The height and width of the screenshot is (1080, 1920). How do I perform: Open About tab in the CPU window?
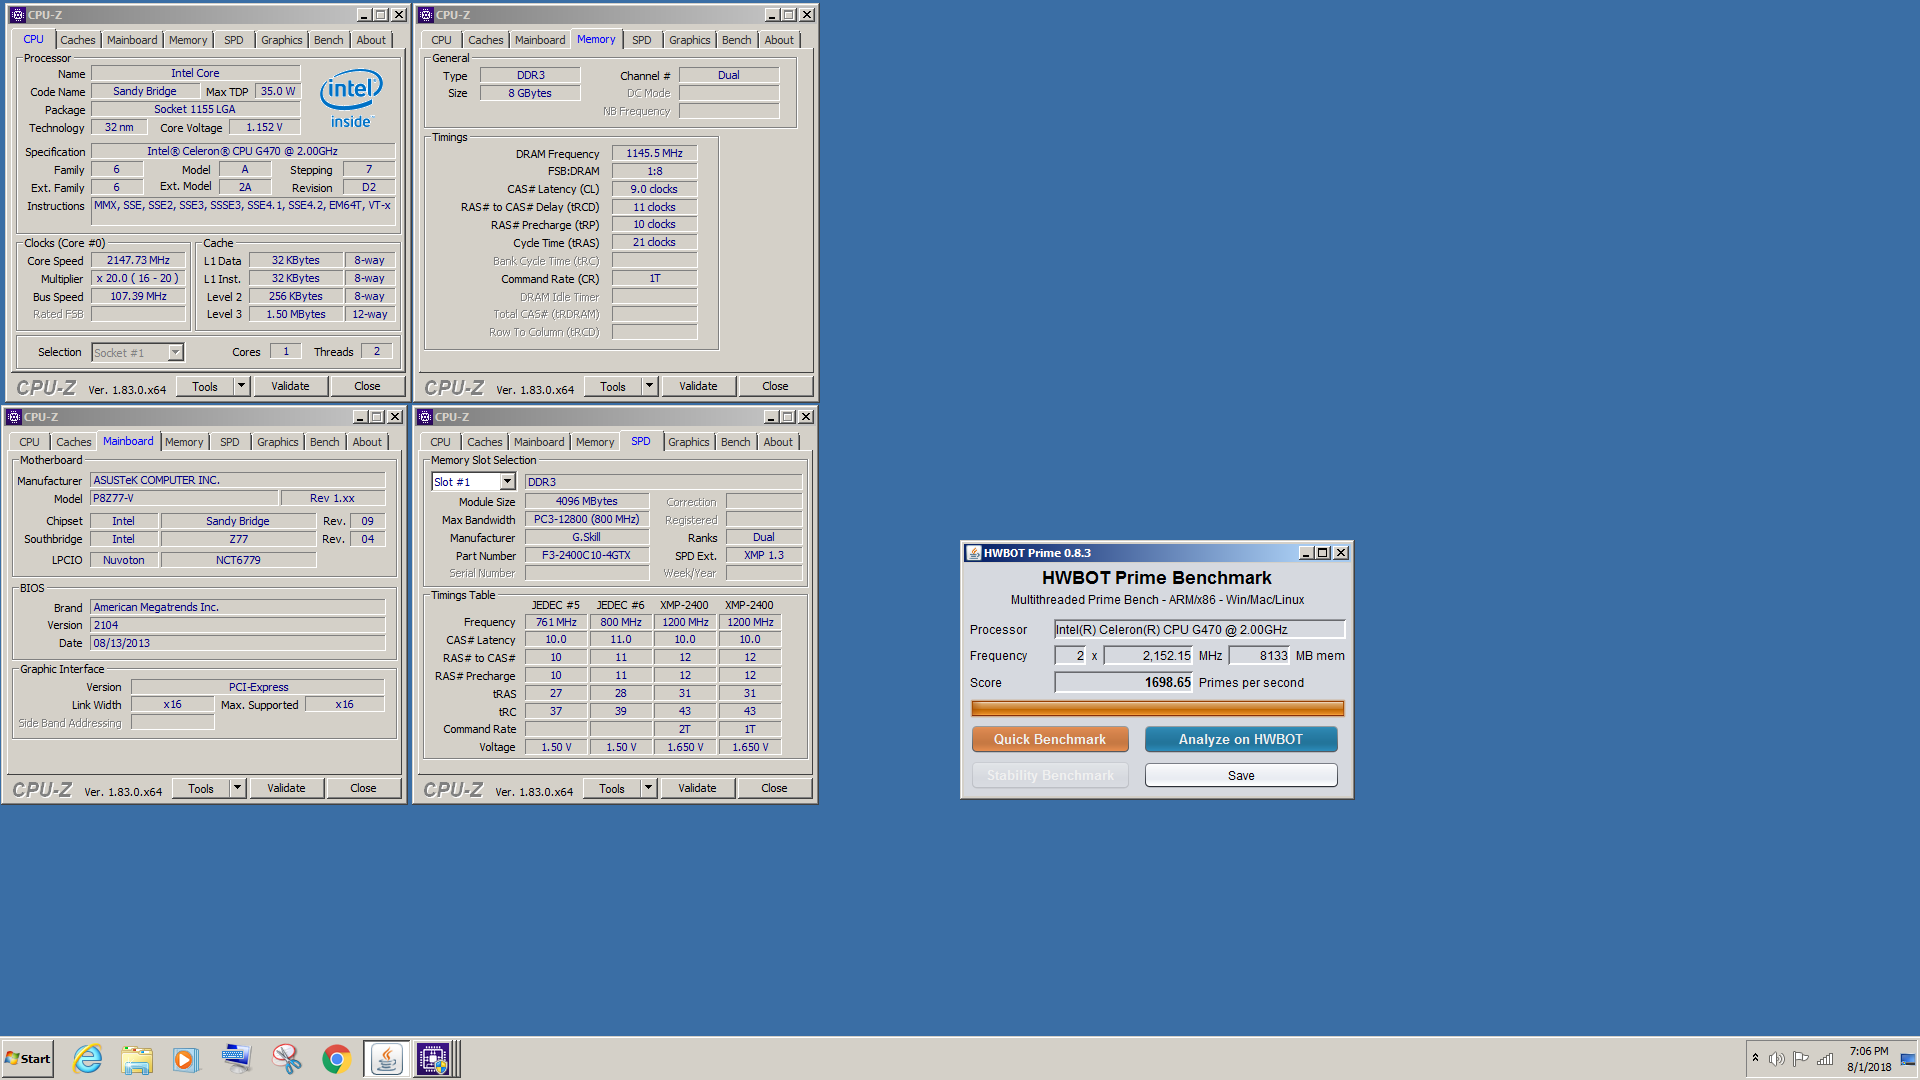point(371,40)
